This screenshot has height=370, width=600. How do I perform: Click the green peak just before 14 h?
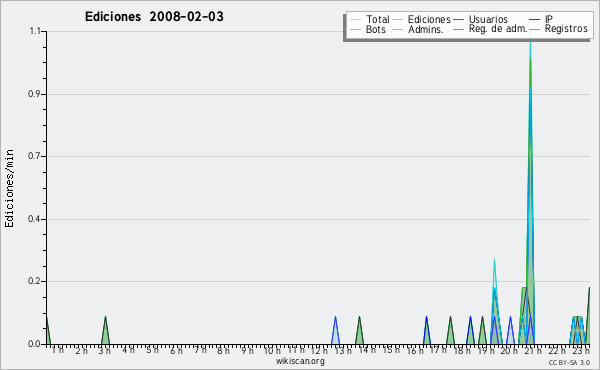pyautogui.click(x=359, y=331)
